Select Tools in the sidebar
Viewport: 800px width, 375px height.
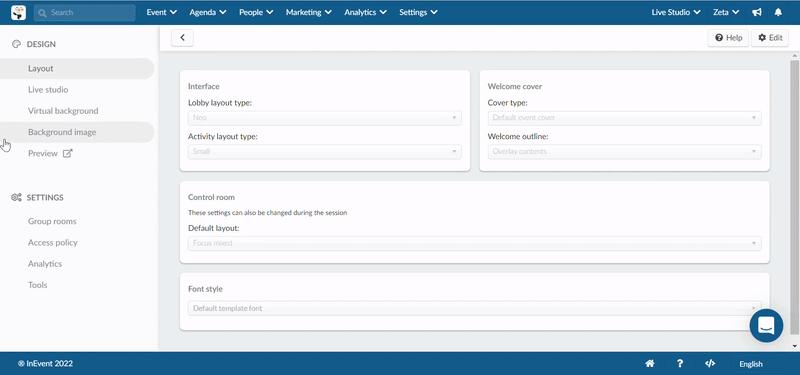coord(38,285)
